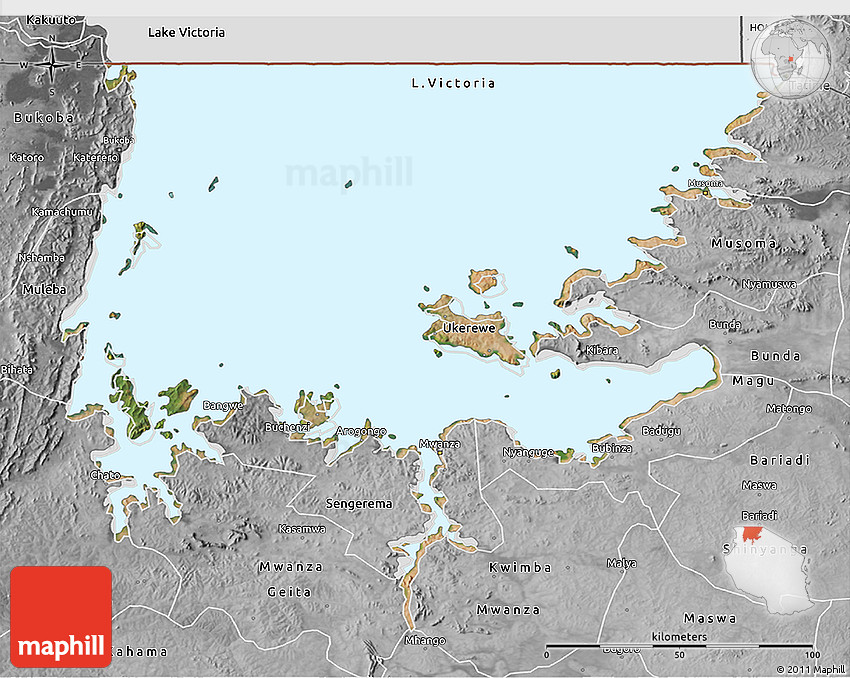The image size is (850, 678).
Task: Select the Kakuuto label
Action: 54,20
